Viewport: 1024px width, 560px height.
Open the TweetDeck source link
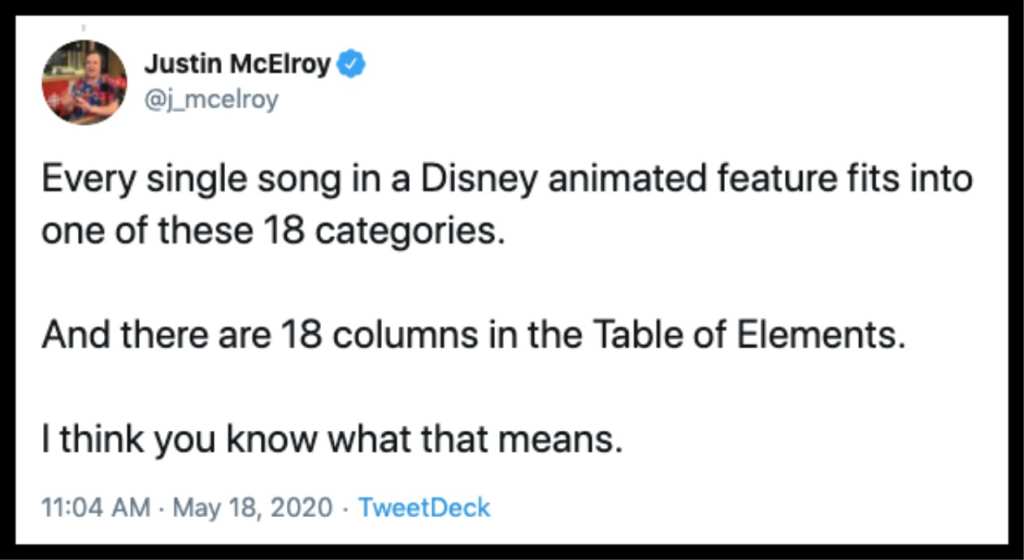(424, 507)
